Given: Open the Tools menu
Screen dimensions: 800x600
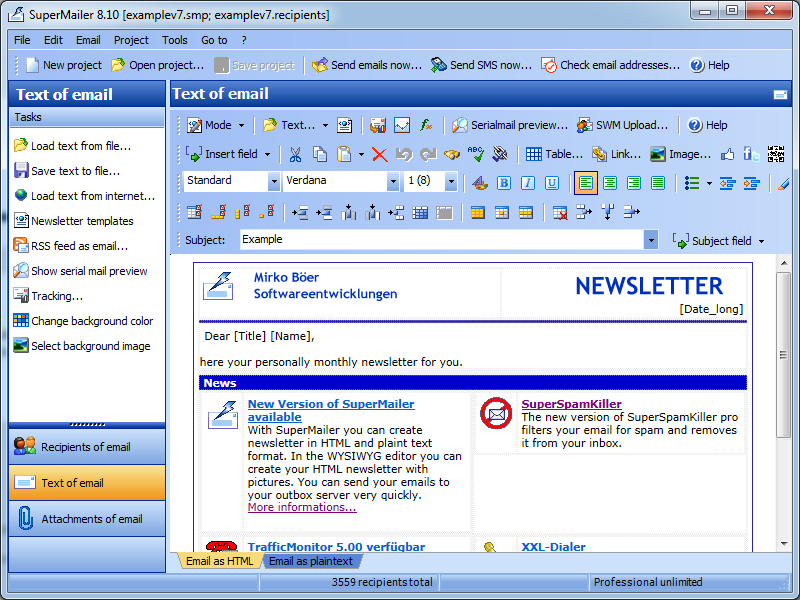Looking at the screenshot, I should (174, 40).
